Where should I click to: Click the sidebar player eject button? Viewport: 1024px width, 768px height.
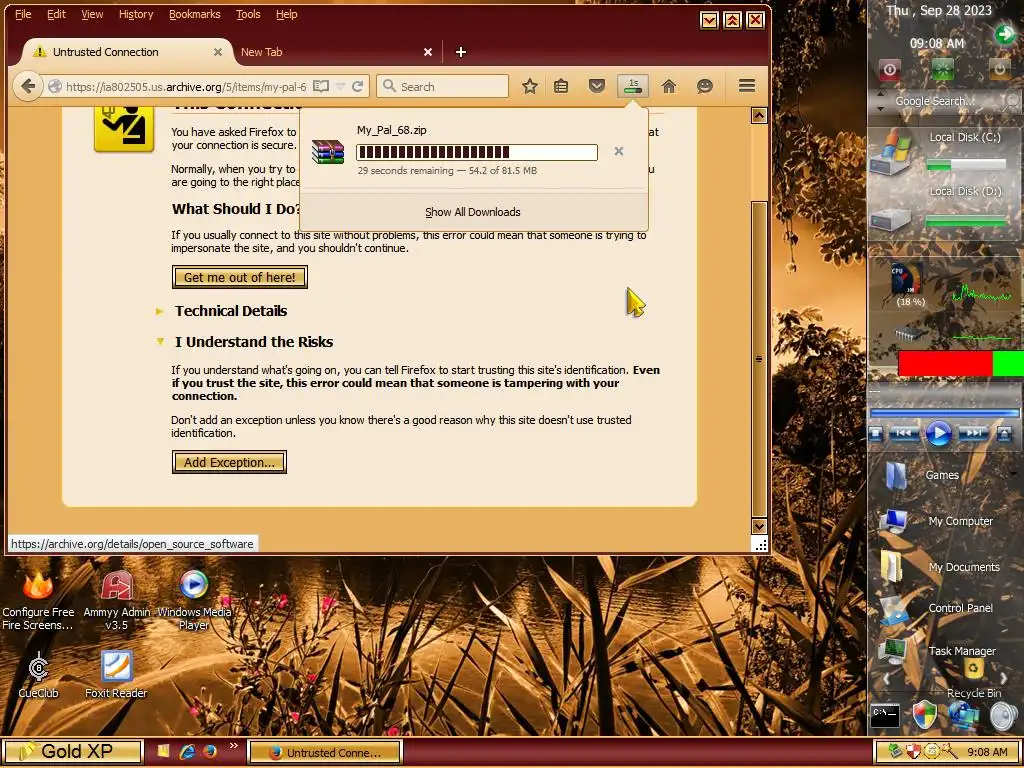(x=1004, y=433)
